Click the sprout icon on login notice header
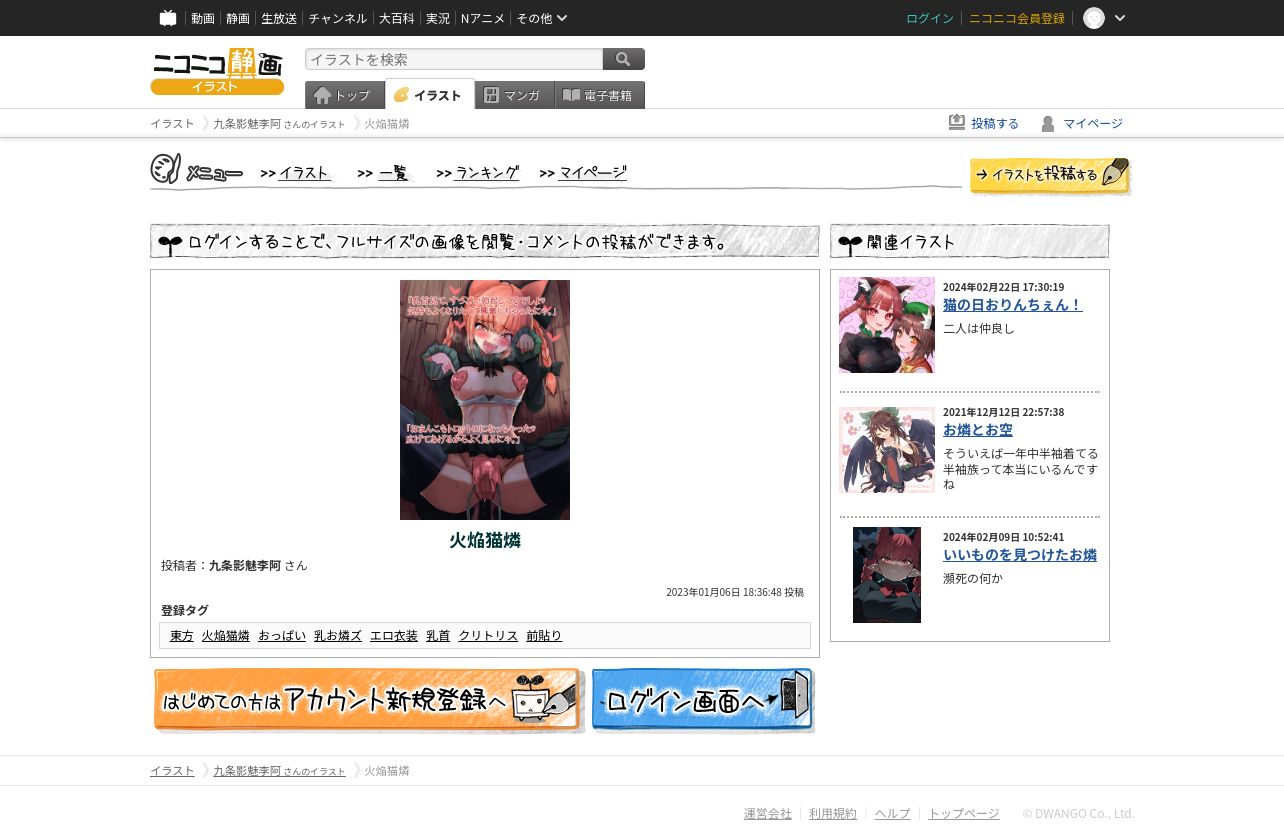The height and width of the screenshot is (840, 1284). coord(170,243)
